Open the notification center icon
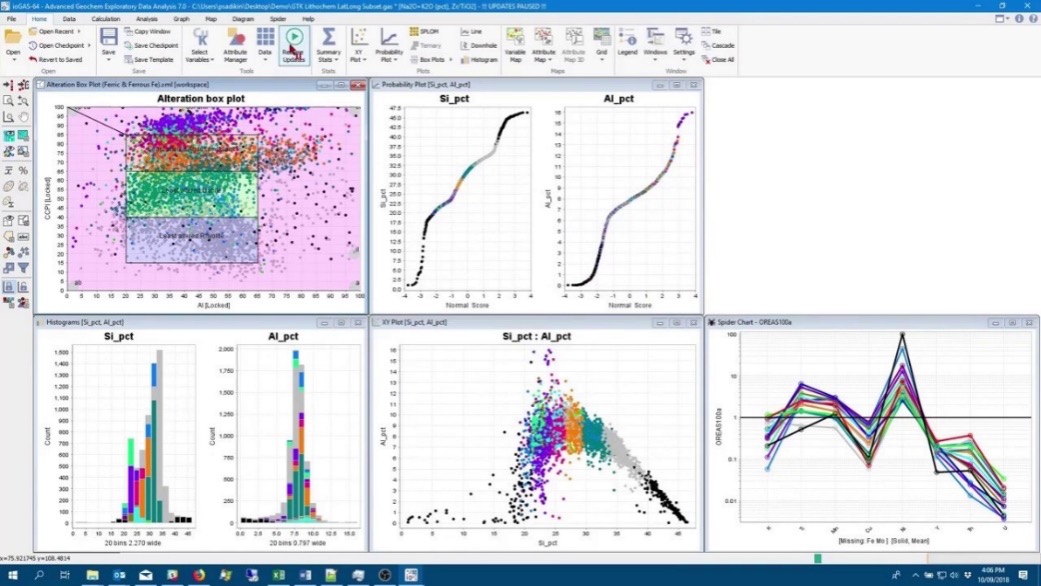Screen dimensions: 1041x586 point(1023,575)
